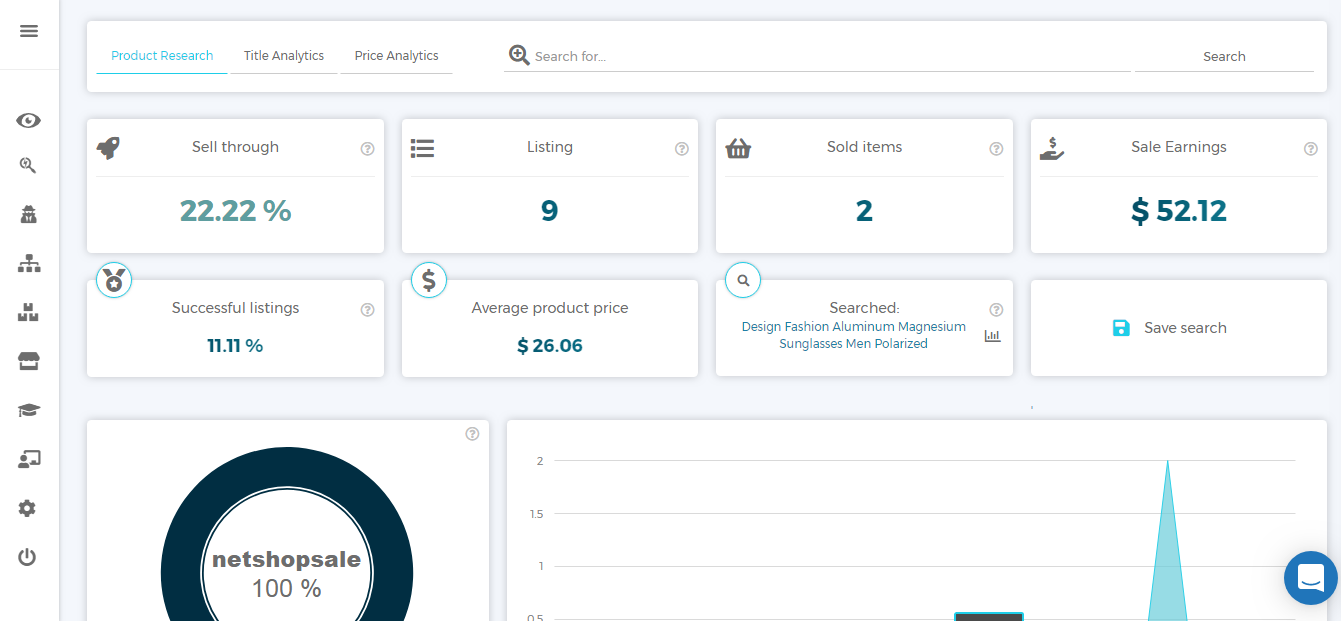Show help tooltip for Sale Earnings
The image size is (1341, 621).
point(1310,149)
